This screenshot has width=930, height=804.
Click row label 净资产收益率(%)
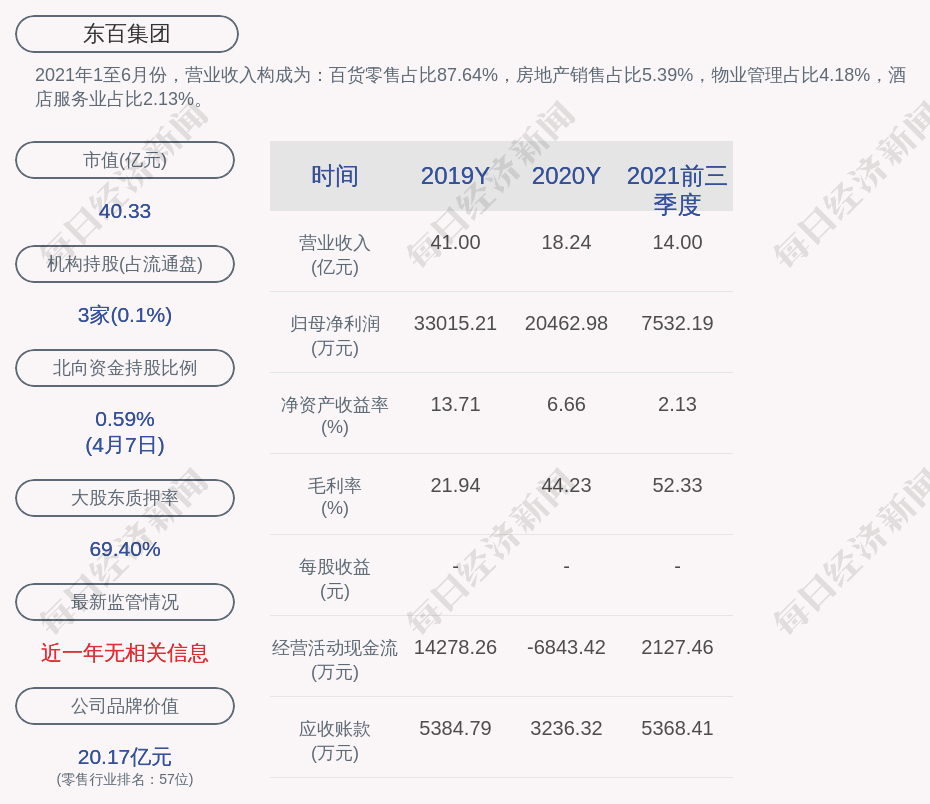click(x=335, y=416)
